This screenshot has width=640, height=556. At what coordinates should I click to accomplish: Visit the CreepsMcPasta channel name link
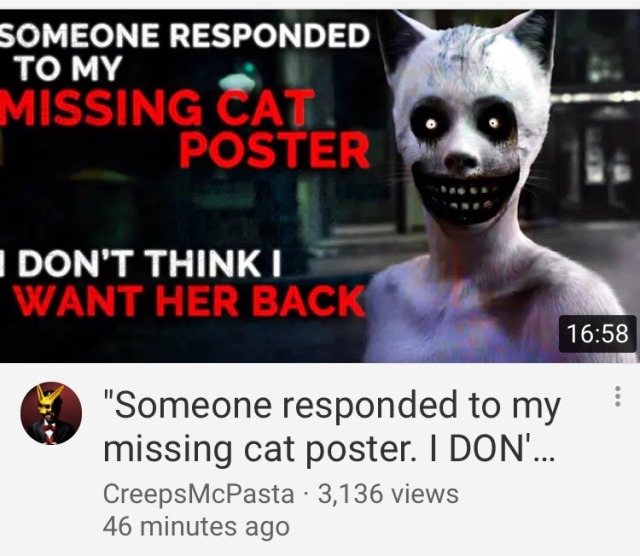tap(198, 494)
